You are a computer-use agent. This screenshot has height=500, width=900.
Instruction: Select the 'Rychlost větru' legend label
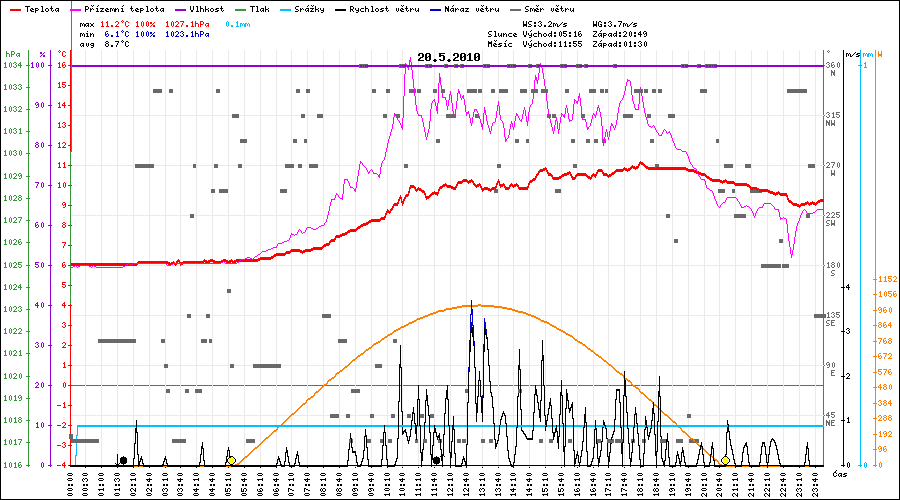(384, 9)
